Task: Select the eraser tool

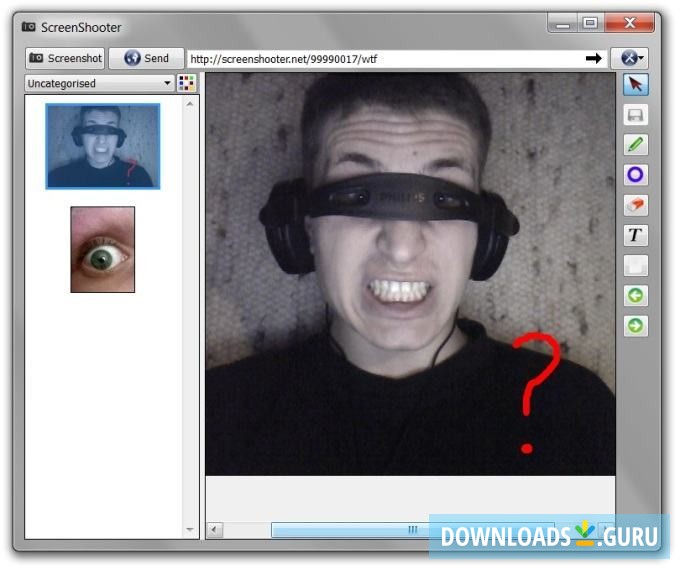Action: point(638,206)
